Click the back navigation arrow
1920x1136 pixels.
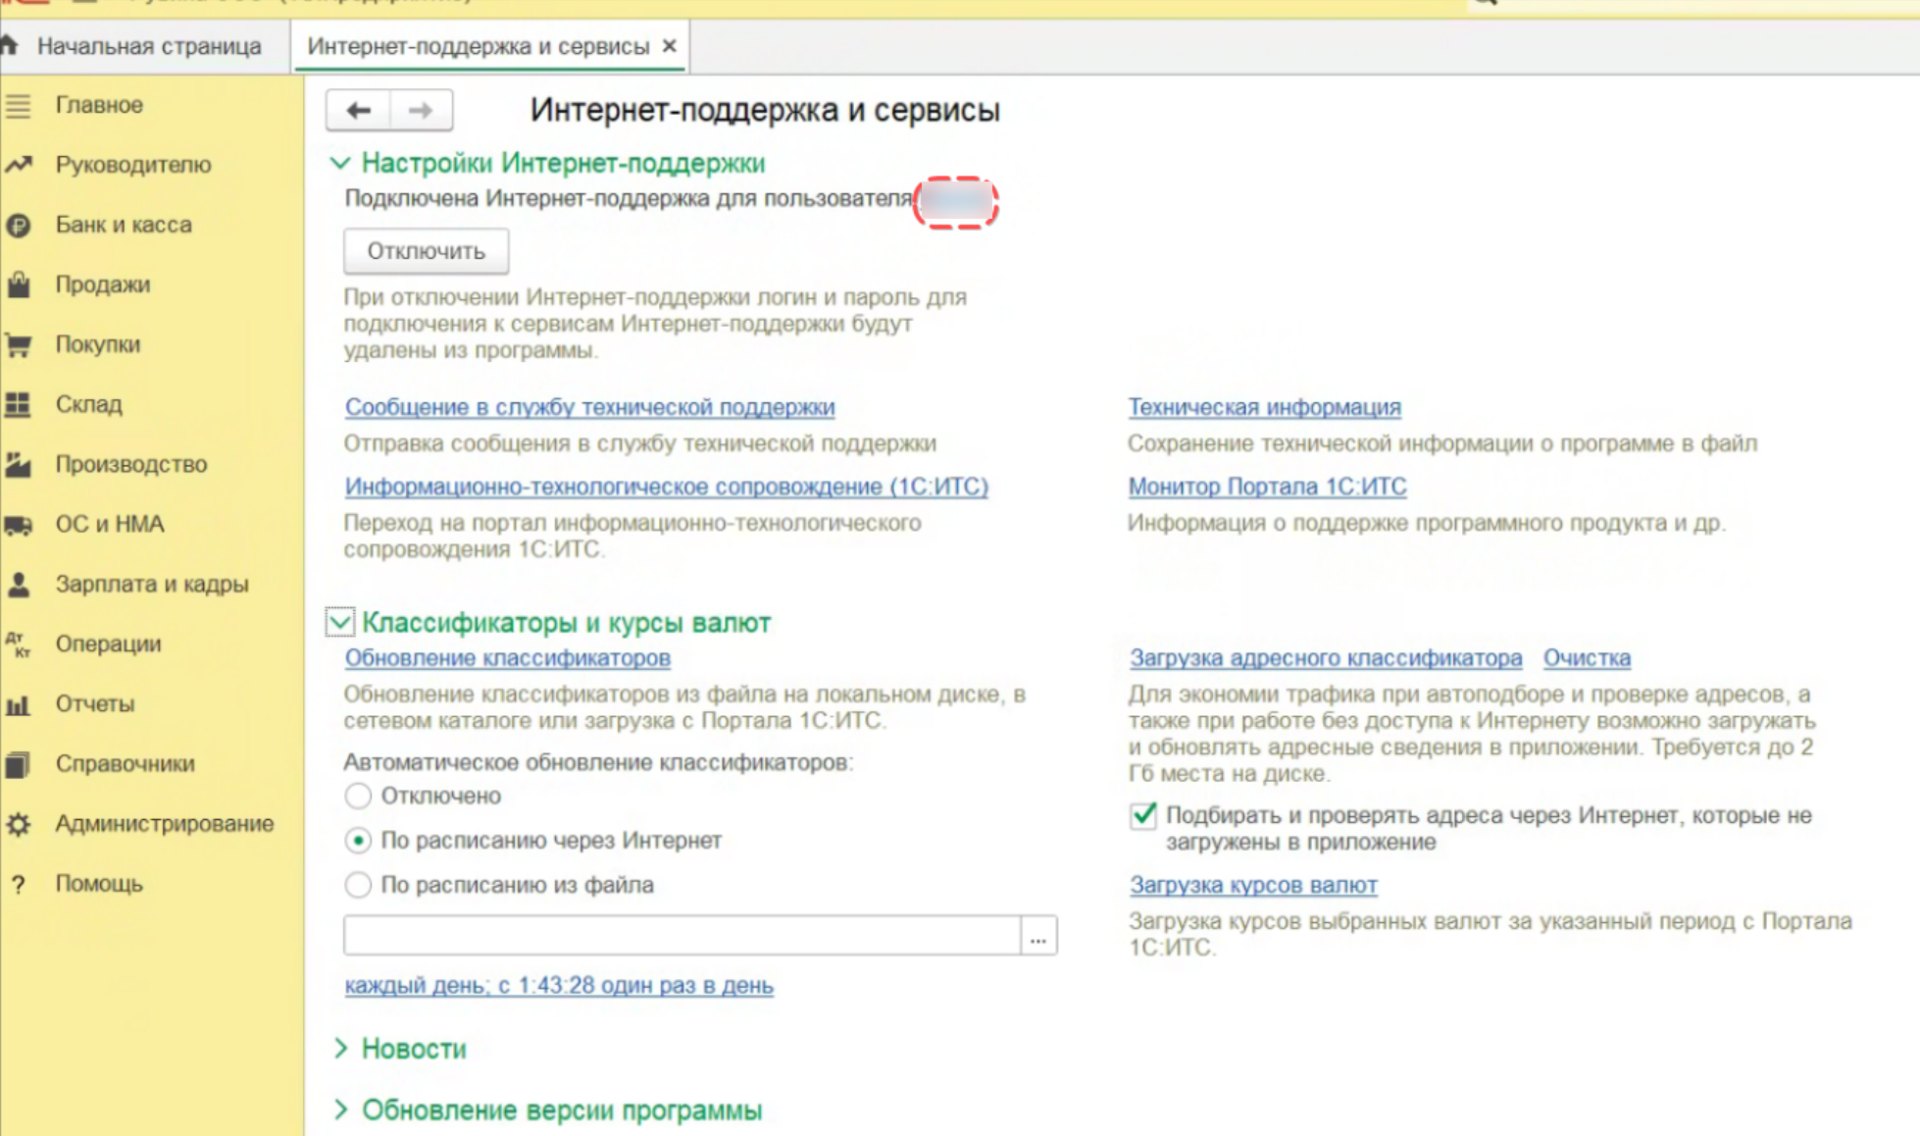[x=357, y=110]
